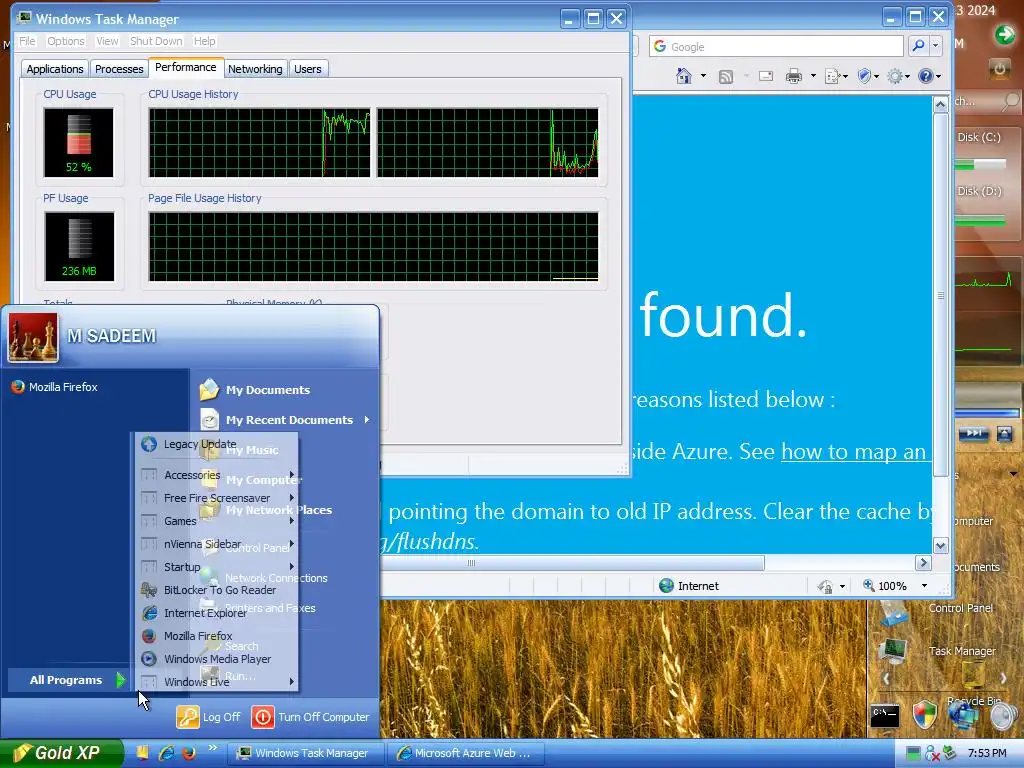
Task: Click Windows Task Manager taskbar button
Action: coord(305,753)
